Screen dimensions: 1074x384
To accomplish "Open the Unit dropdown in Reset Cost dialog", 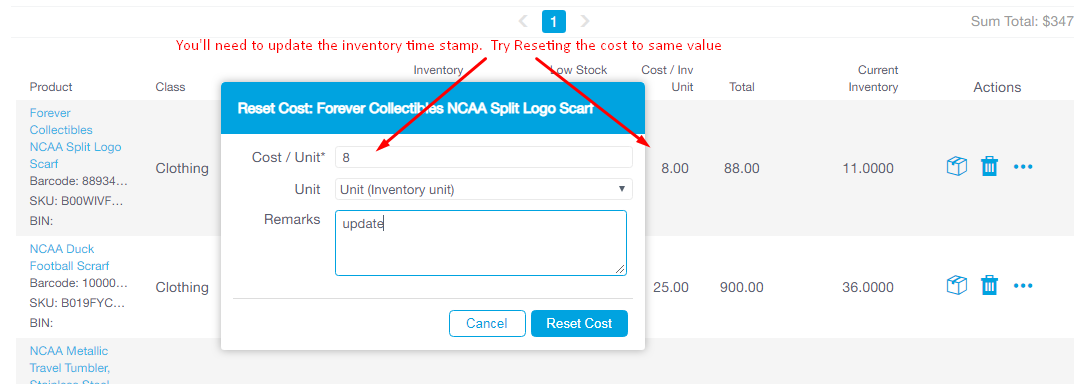I will [484, 189].
